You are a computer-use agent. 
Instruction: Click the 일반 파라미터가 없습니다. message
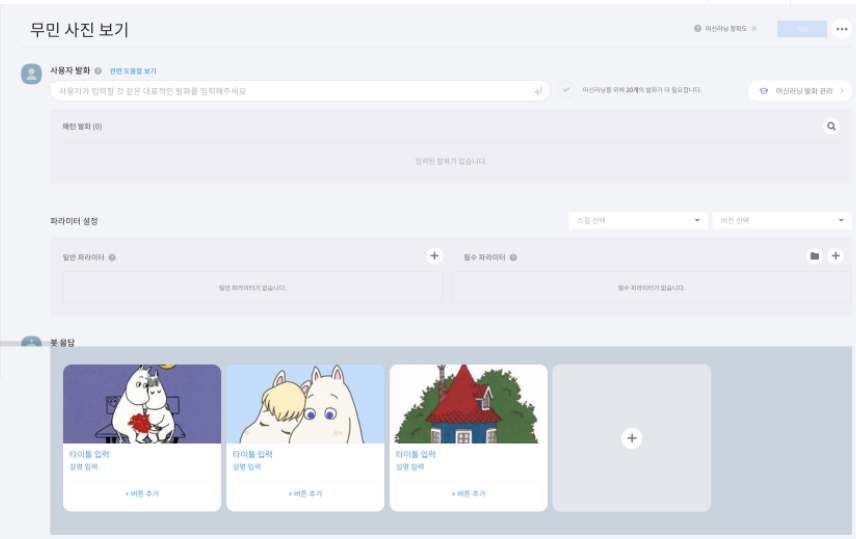(x=253, y=288)
